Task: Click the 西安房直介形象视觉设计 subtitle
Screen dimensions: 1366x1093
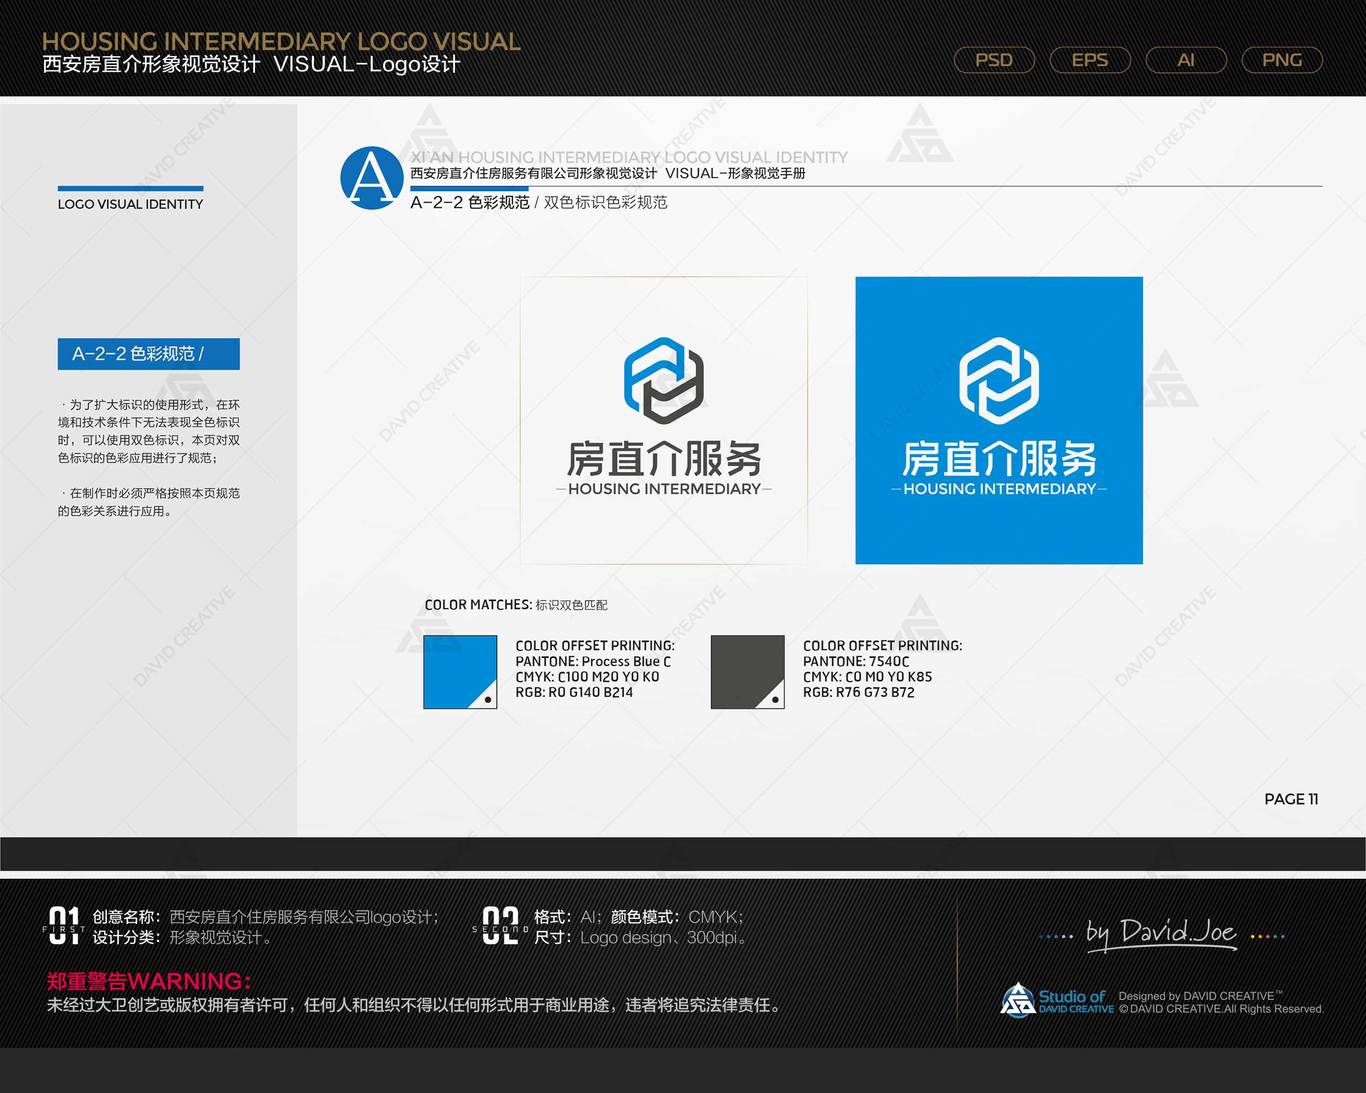Action: 251,65
